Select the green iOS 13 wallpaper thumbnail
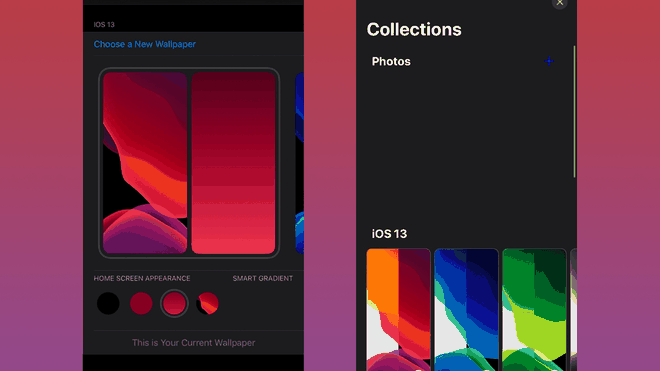 pyautogui.click(x=534, y=310)
